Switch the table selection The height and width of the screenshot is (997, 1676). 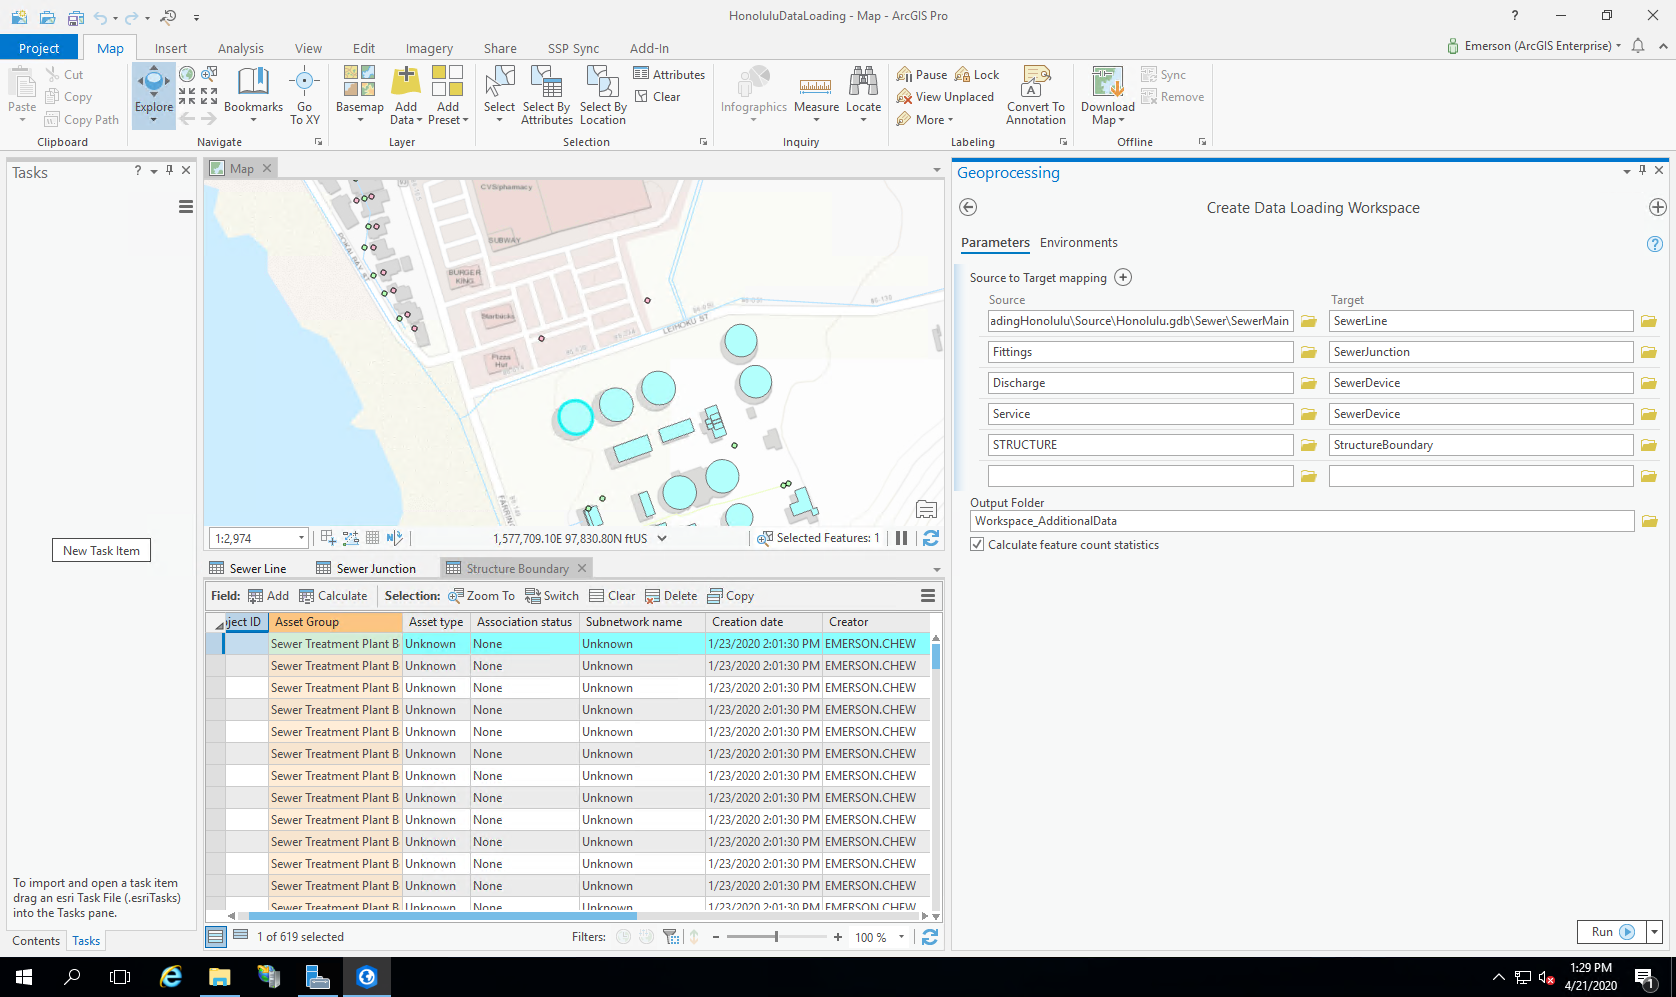click(552, 596)
